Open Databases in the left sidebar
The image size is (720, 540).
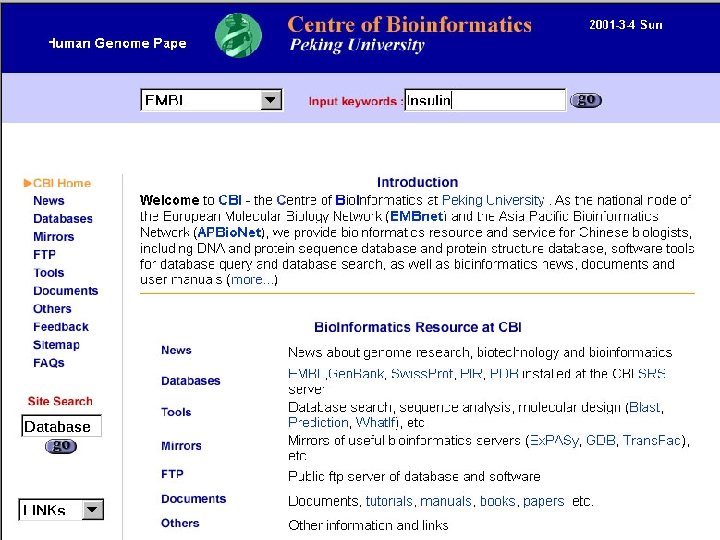click(x=63, y=219)
